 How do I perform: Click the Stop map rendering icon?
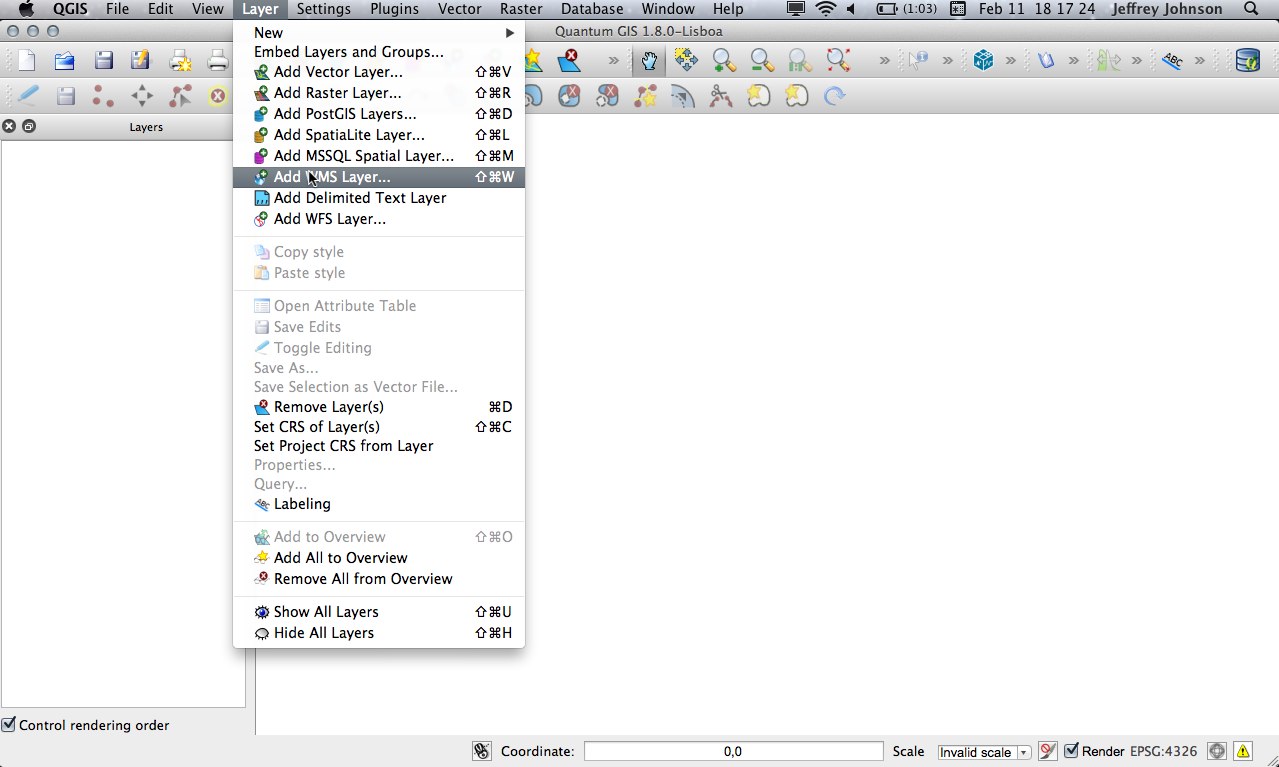tap(1047, 751)
